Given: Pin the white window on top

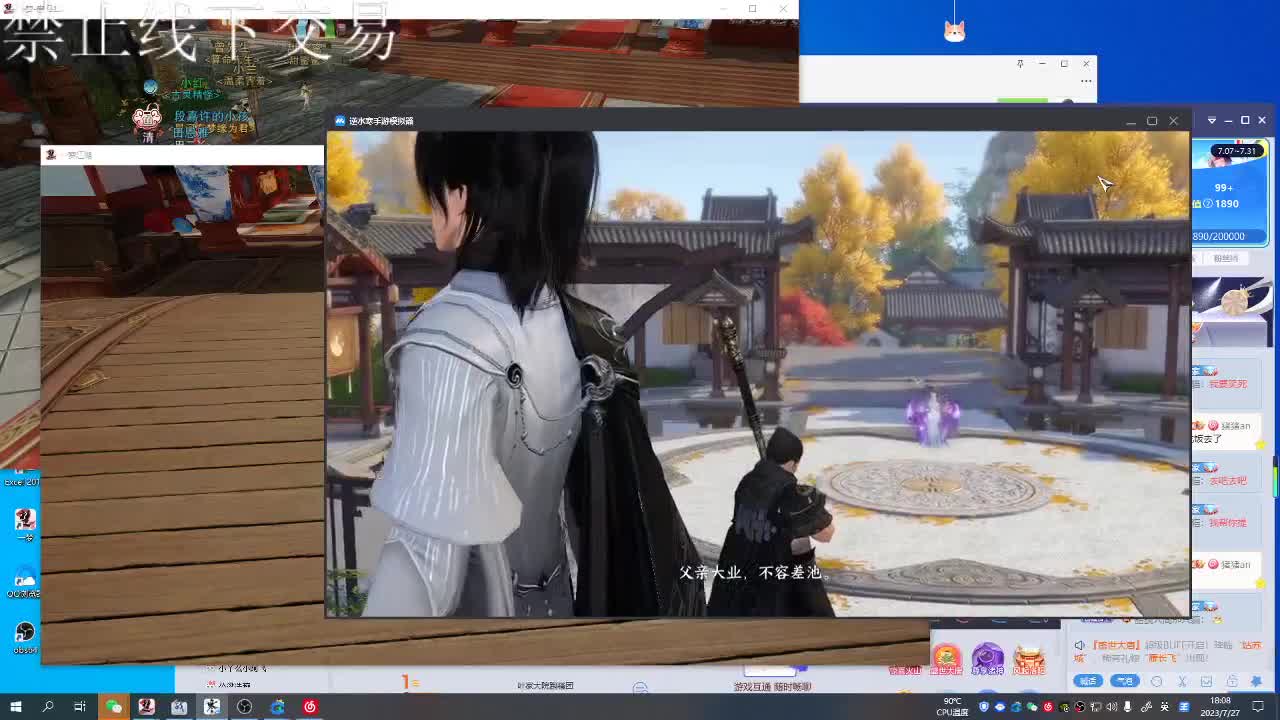Looking at the screenshot, I should 1020,64.
